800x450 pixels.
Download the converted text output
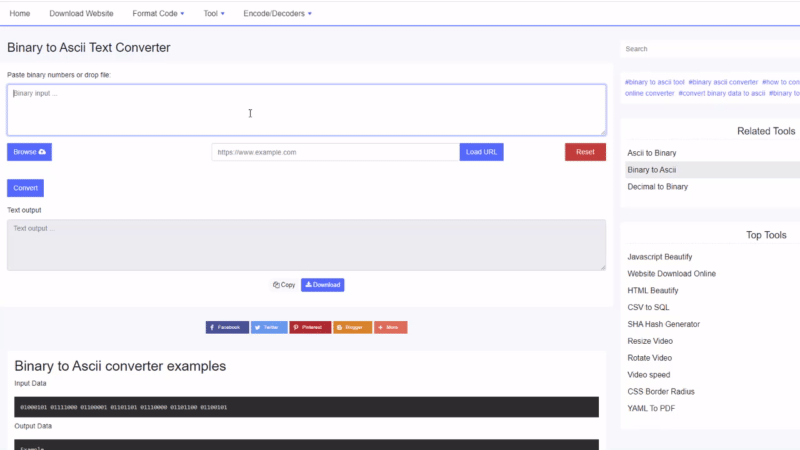click(323, 285)
